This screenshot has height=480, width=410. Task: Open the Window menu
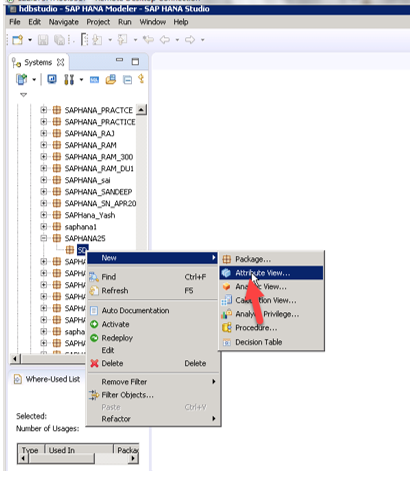153,22
